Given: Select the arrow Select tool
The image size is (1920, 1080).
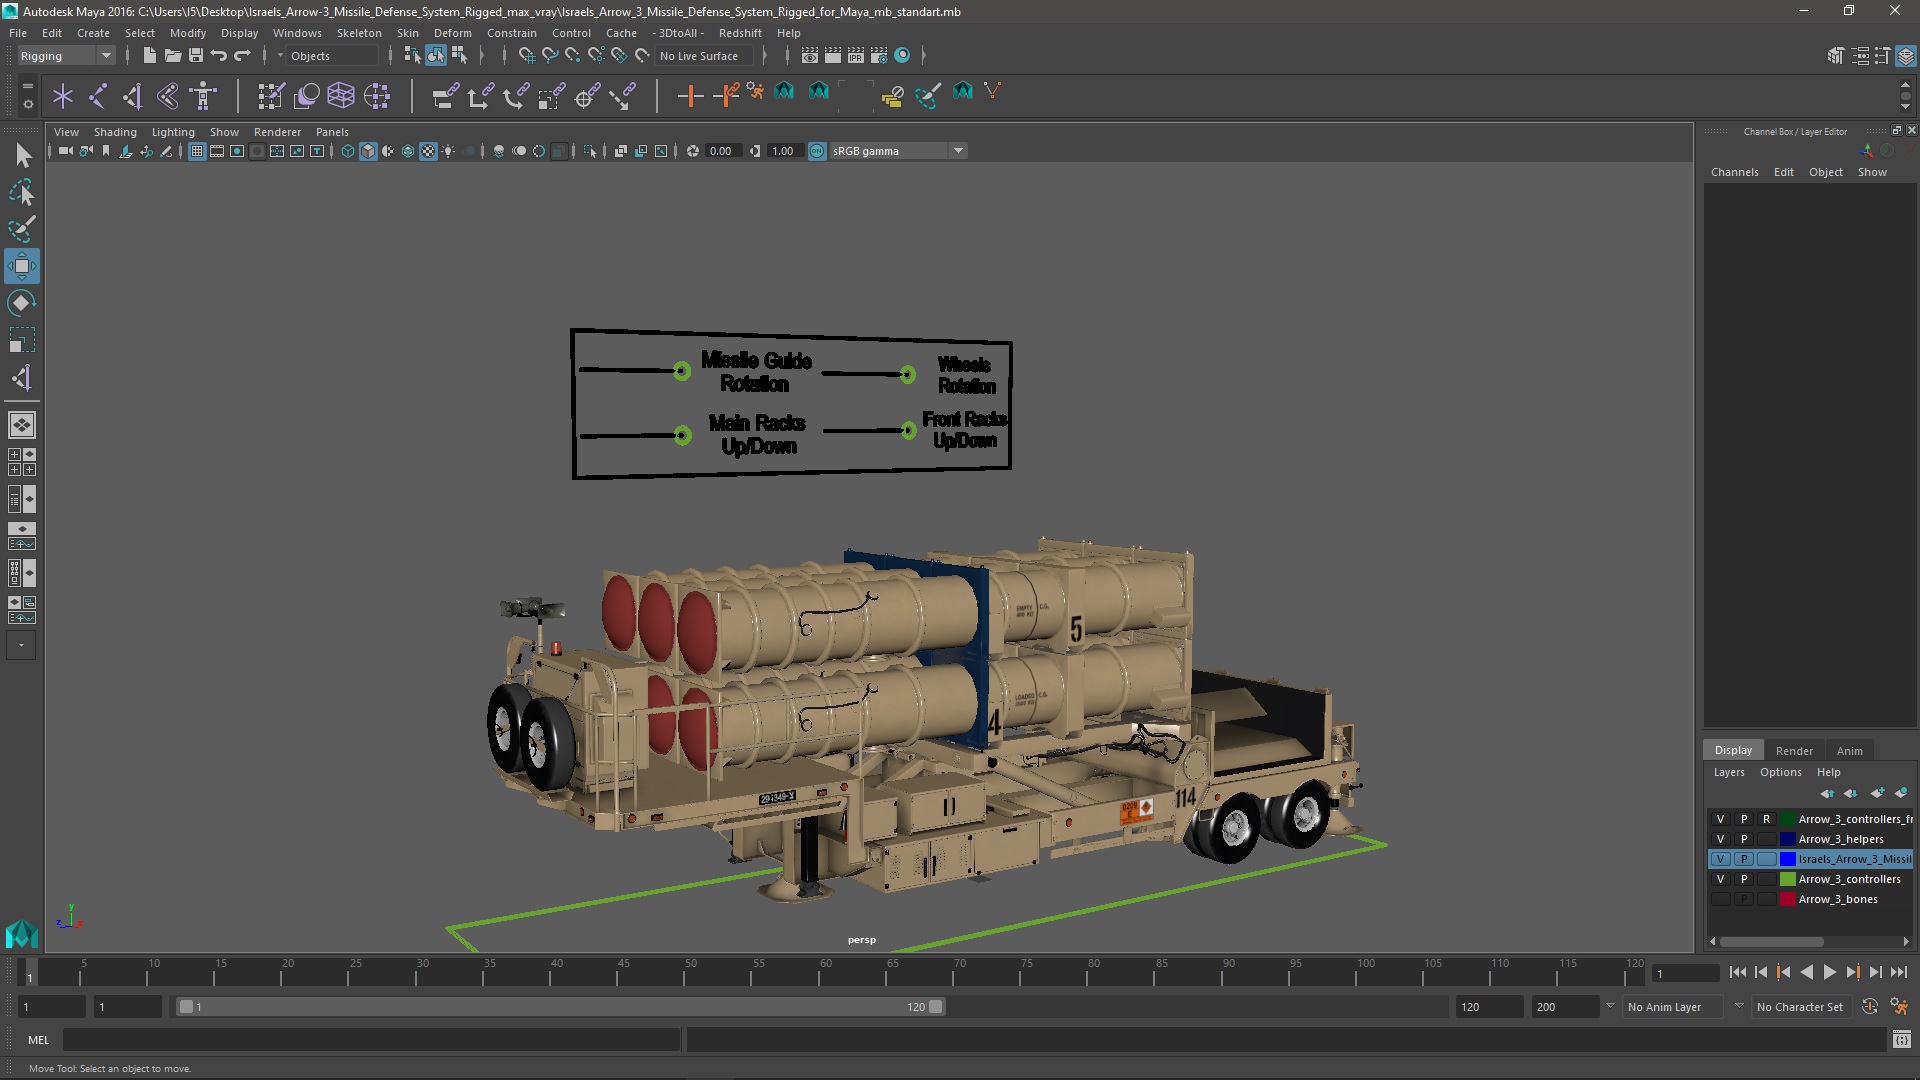Looking at the screenshot, I should pos(22,155).
